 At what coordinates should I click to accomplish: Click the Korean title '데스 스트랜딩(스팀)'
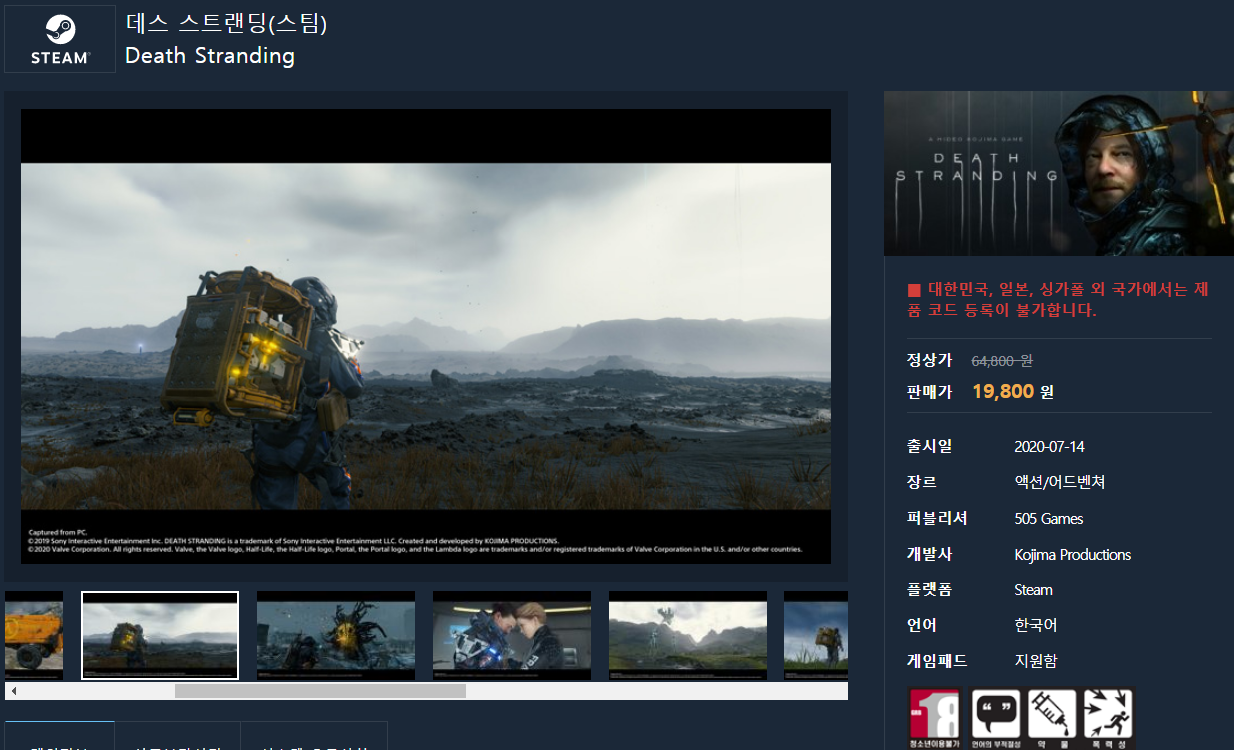pyautogui.click(x=226, y=22)
